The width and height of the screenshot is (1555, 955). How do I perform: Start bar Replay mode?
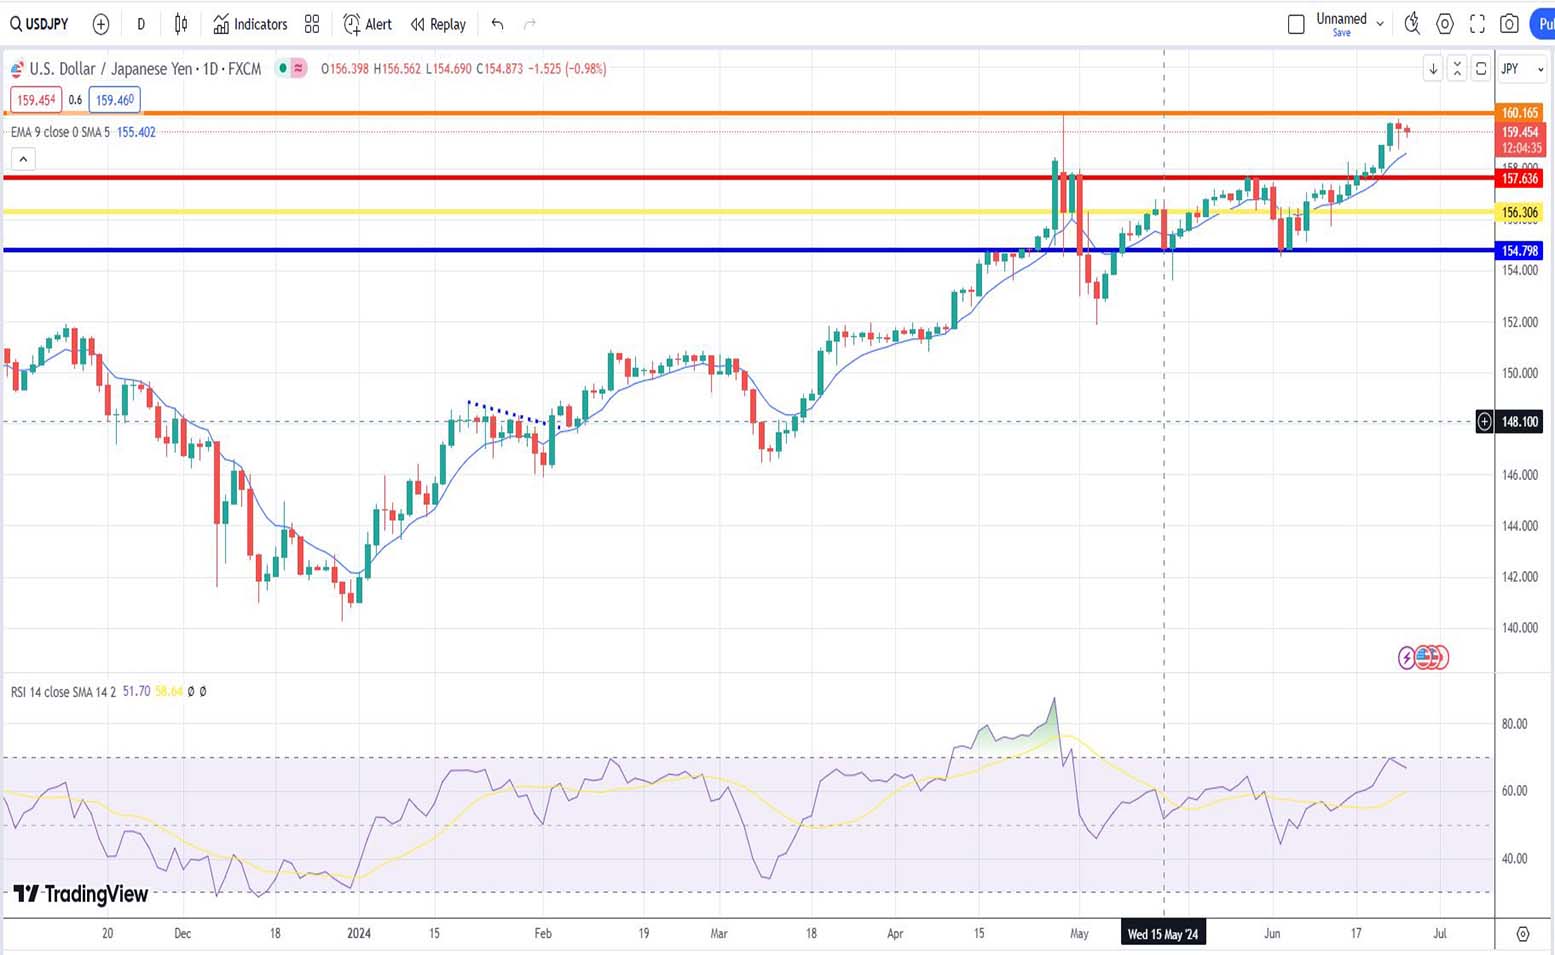tap(438, 24)
